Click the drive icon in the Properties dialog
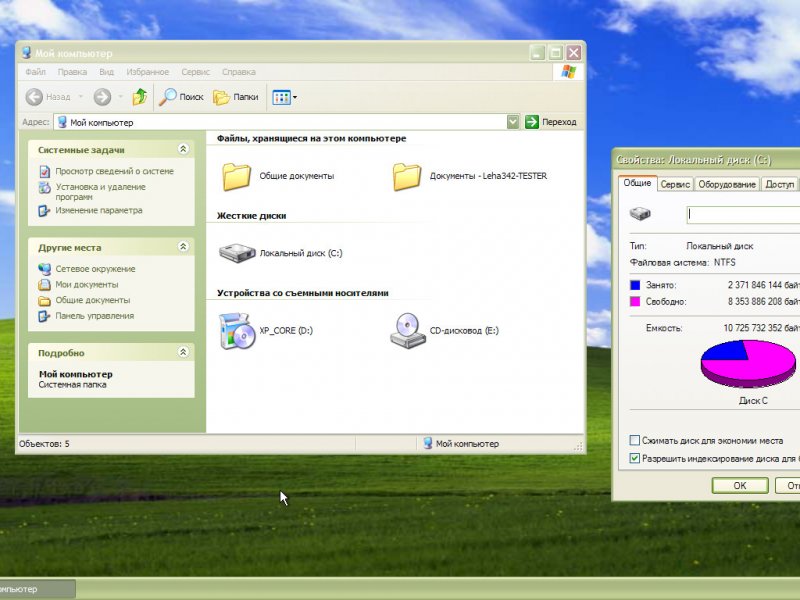Image resolution: width=800 pixels, height=600 pixels. point(640,213)
